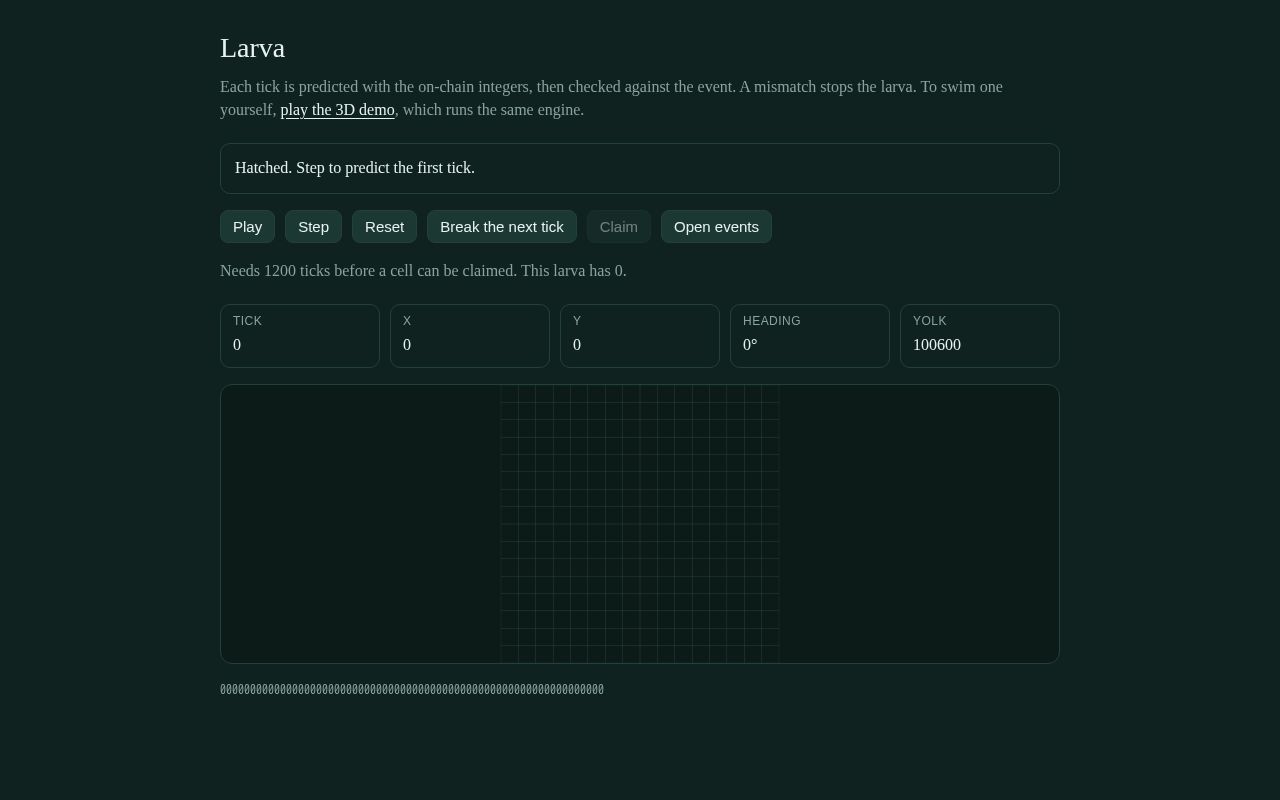Click the Reset button
The height and width of the screenshot is (800, 1280).
(x=384, y=227)
